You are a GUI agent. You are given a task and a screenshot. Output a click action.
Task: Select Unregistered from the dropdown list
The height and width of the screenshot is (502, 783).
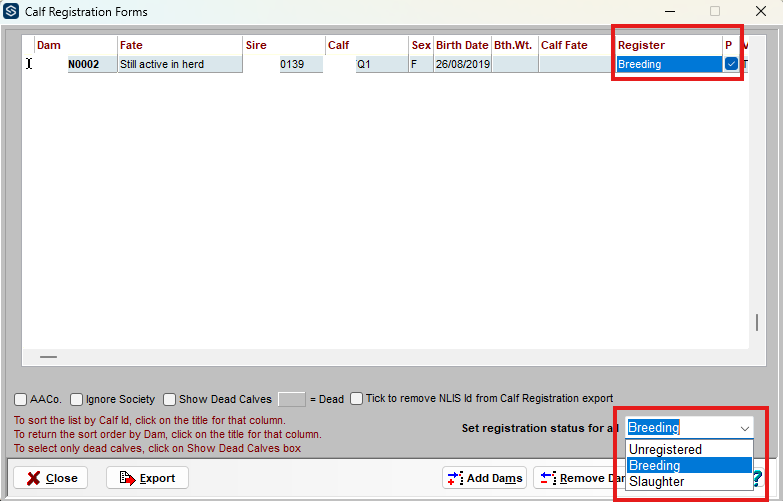tap(665, 450)
